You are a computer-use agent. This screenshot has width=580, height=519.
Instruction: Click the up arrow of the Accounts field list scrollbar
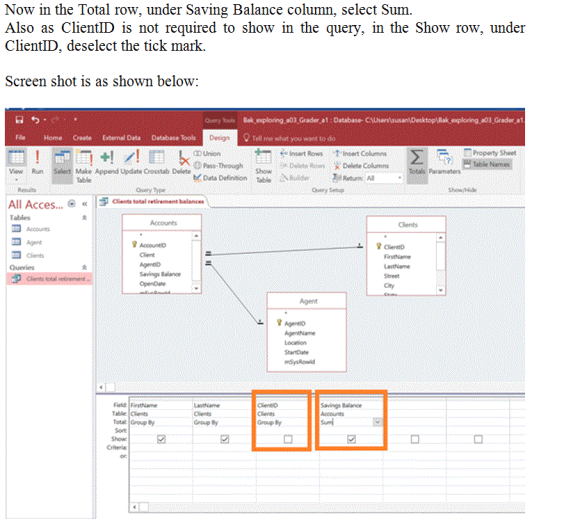(x=196, y=236)
